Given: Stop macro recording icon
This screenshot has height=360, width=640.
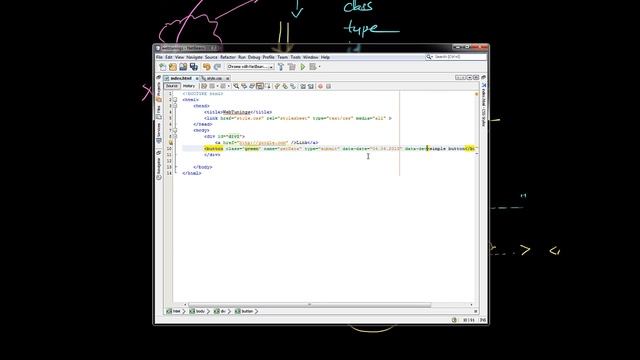Looking at the screenshot, I should [x=328, y=86].
